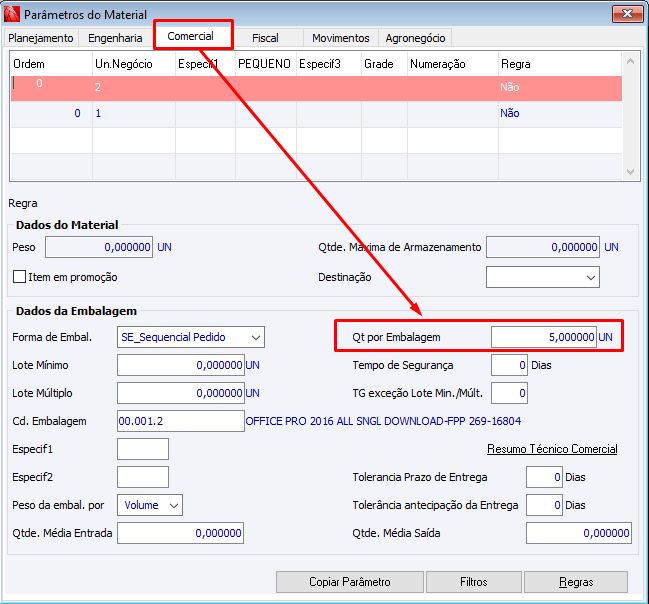Open the Movimentos tab
This screenshot has width=649, height=604.
[x=341, y=38]
